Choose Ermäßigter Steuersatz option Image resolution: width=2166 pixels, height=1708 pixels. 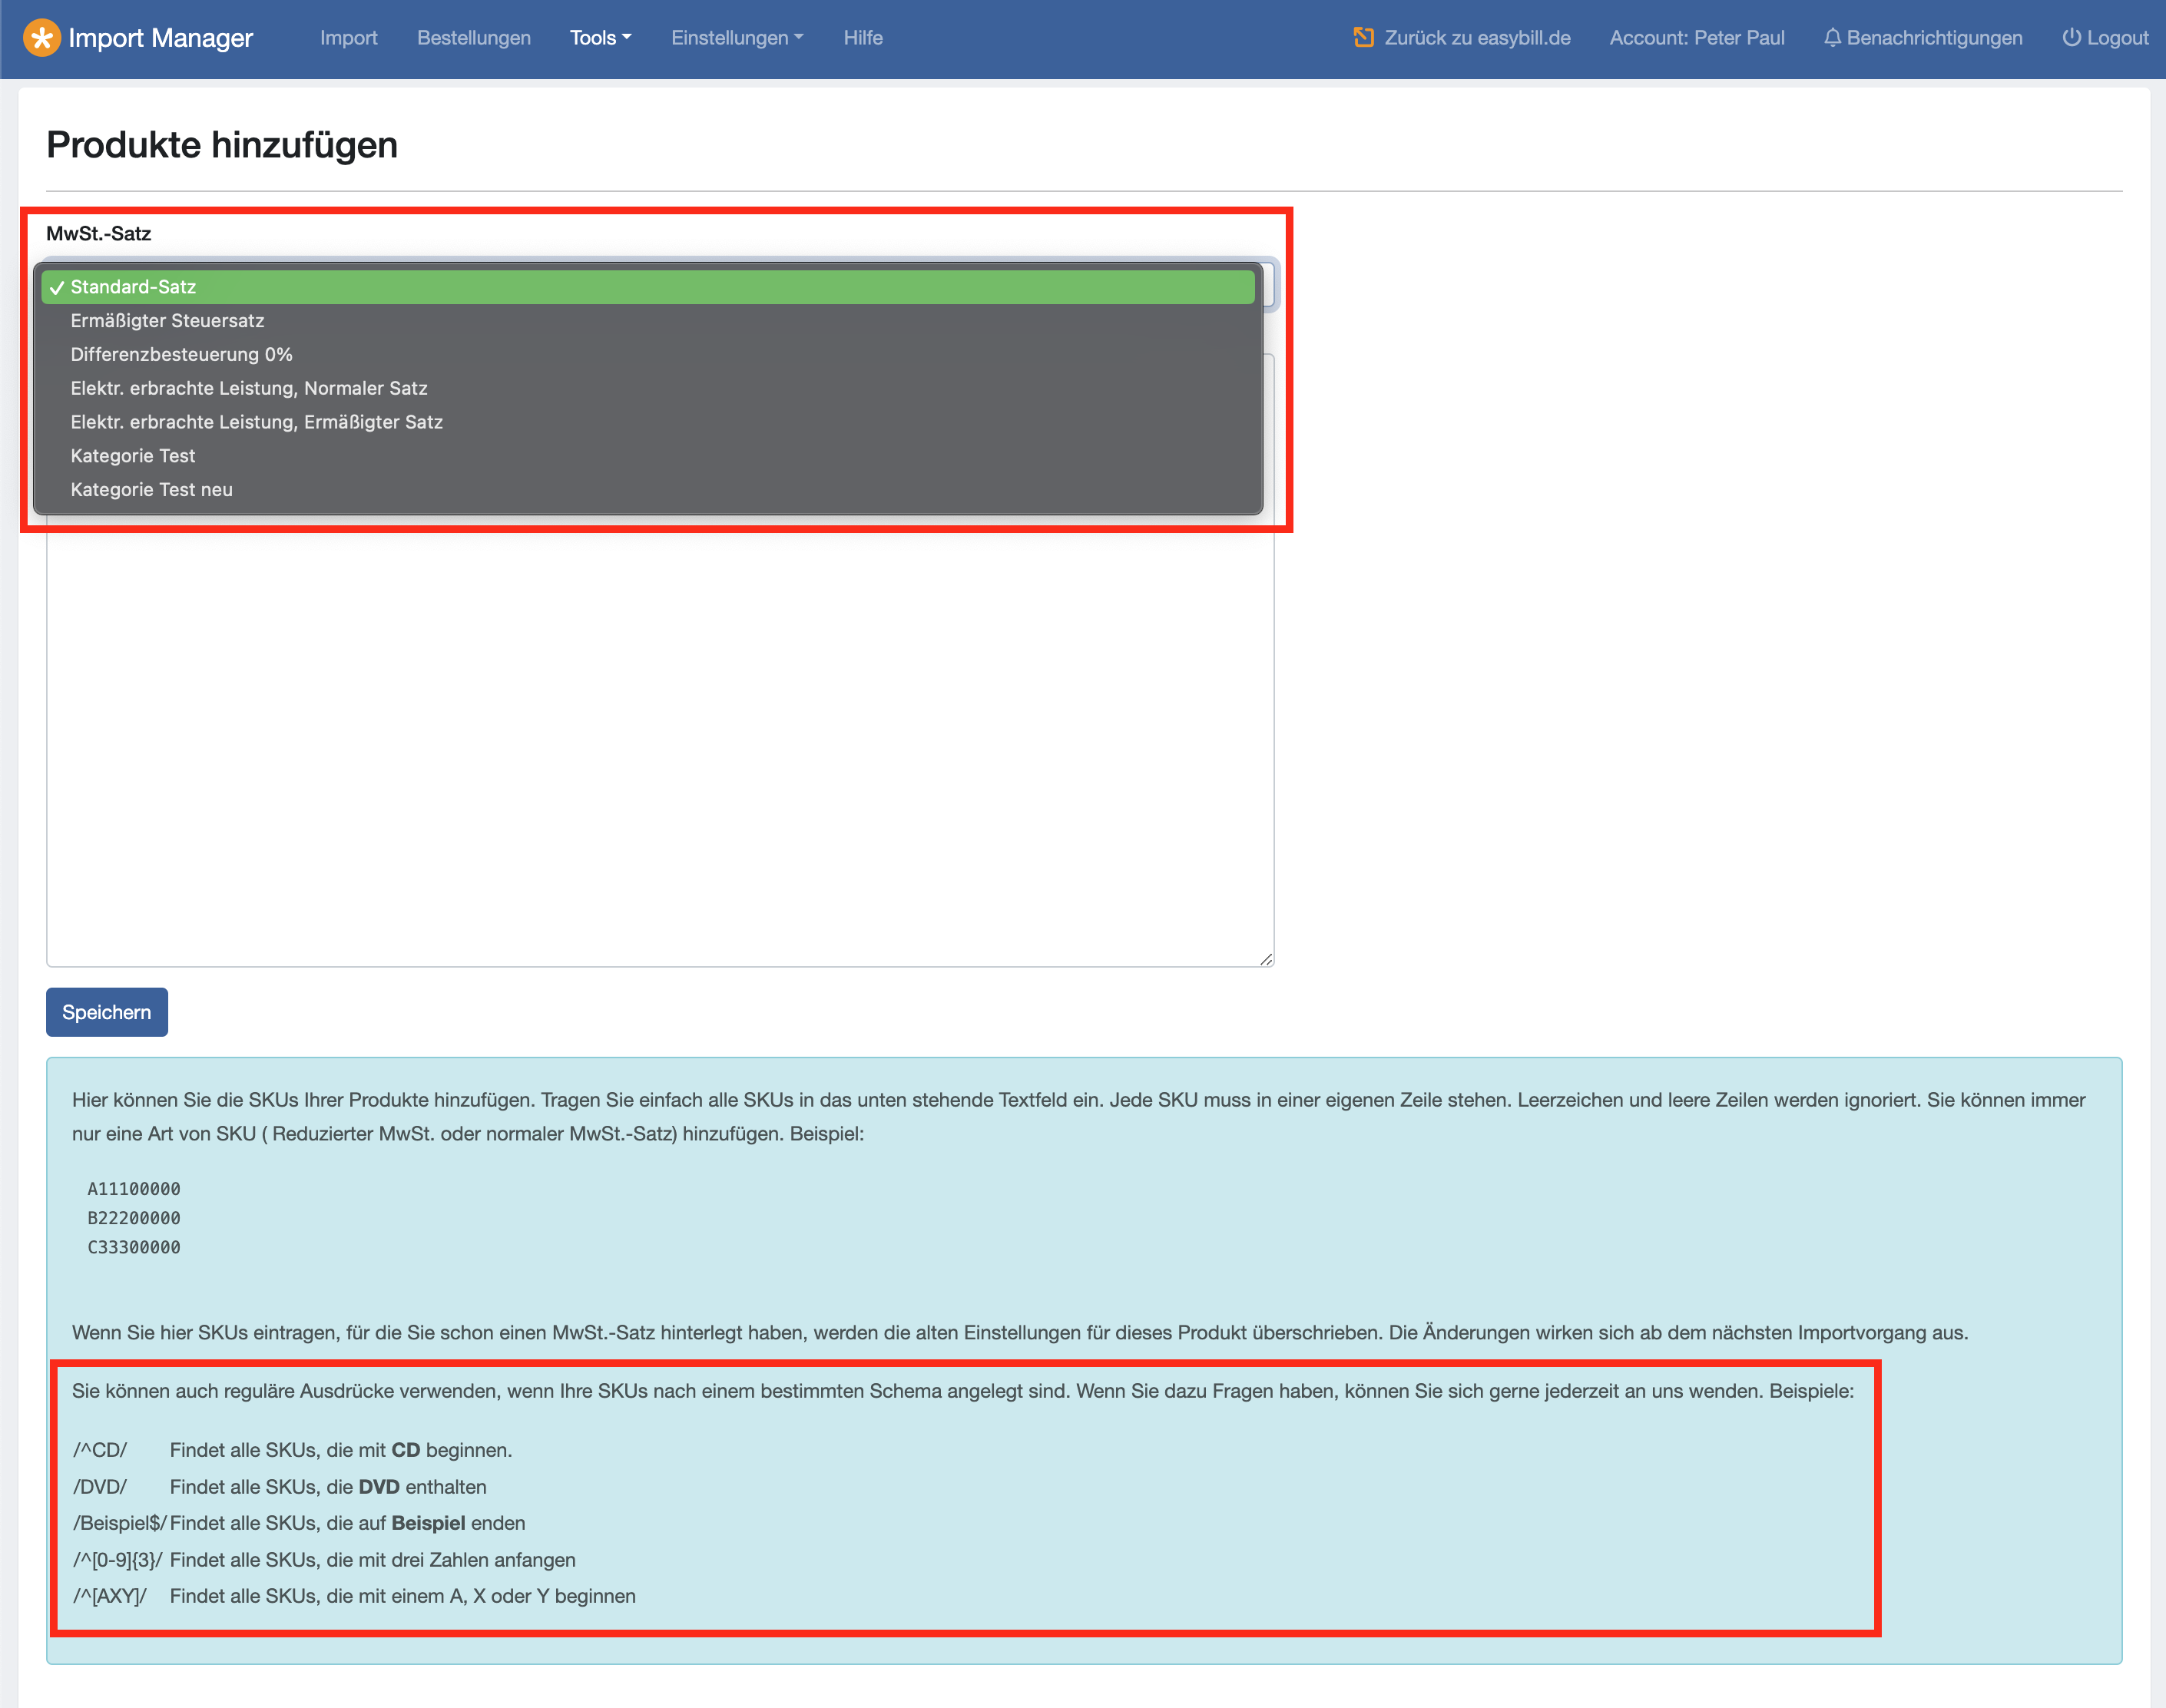point(648,321)
